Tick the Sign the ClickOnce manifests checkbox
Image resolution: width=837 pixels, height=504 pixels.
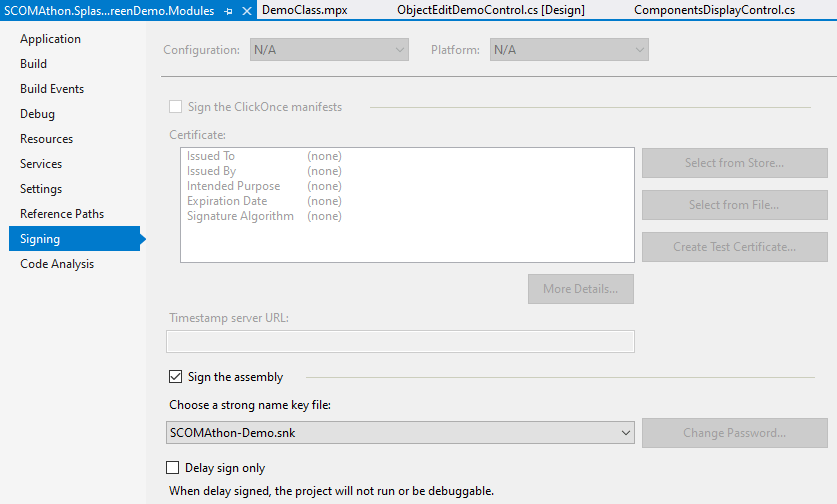[175, 107]
